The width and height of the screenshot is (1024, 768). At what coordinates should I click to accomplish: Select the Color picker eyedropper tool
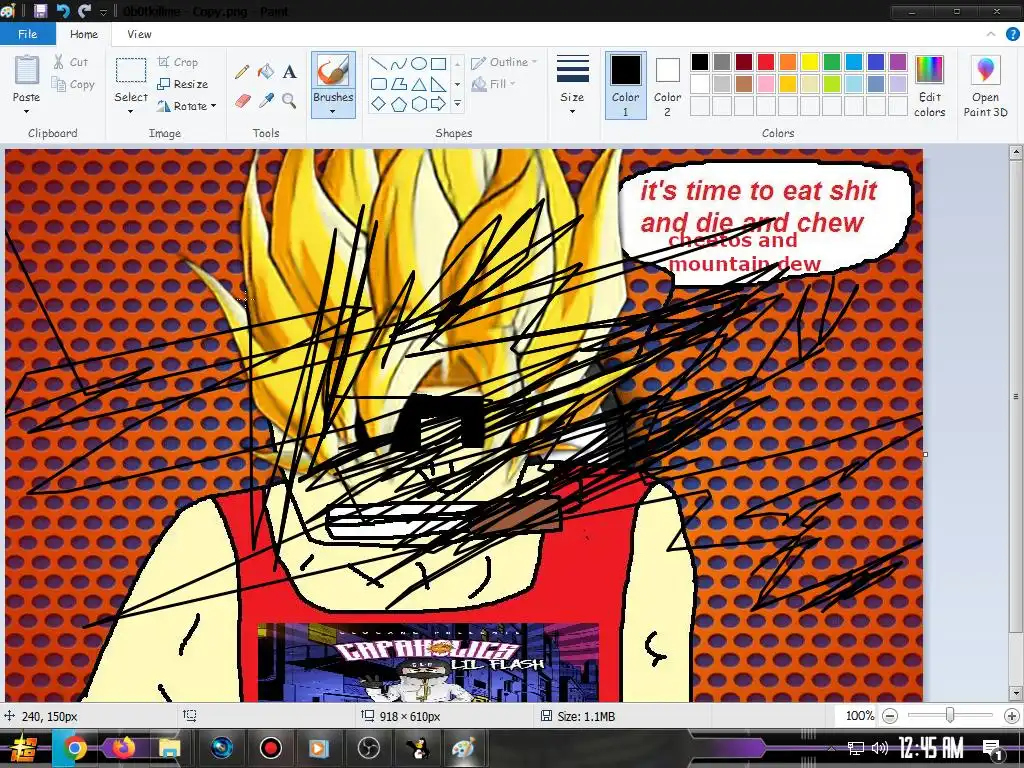coord(266,101)
